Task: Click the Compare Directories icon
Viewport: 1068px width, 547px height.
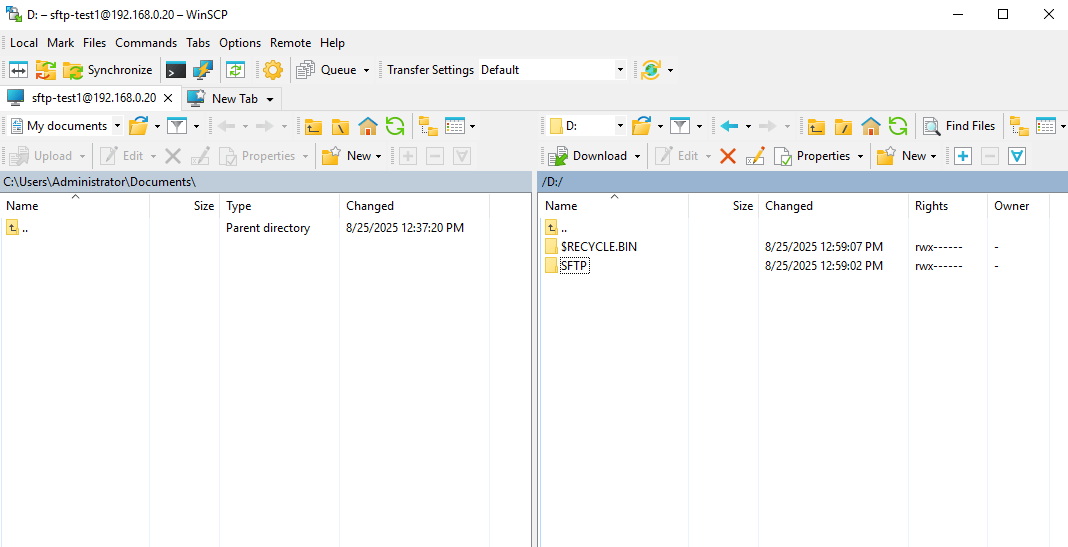Action: coord(18,69)
